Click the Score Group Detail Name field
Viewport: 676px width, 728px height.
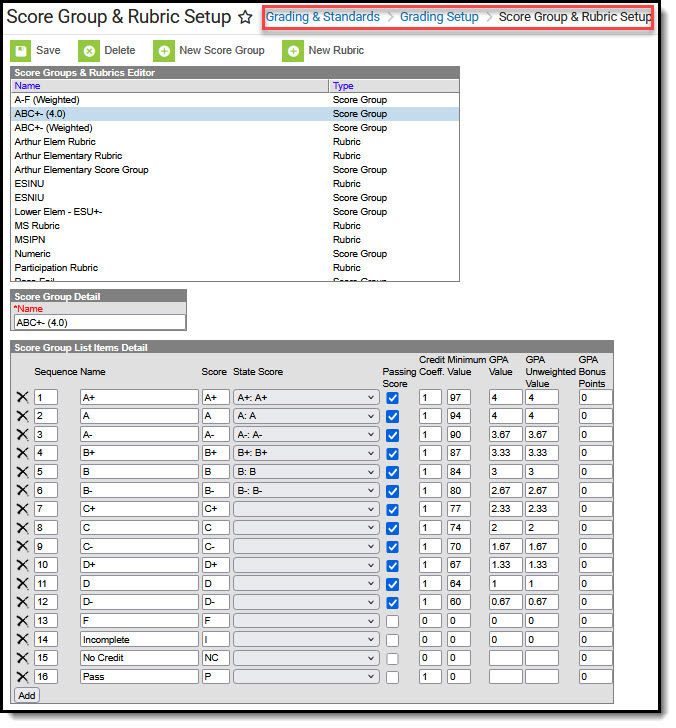[x=100, y=323]
